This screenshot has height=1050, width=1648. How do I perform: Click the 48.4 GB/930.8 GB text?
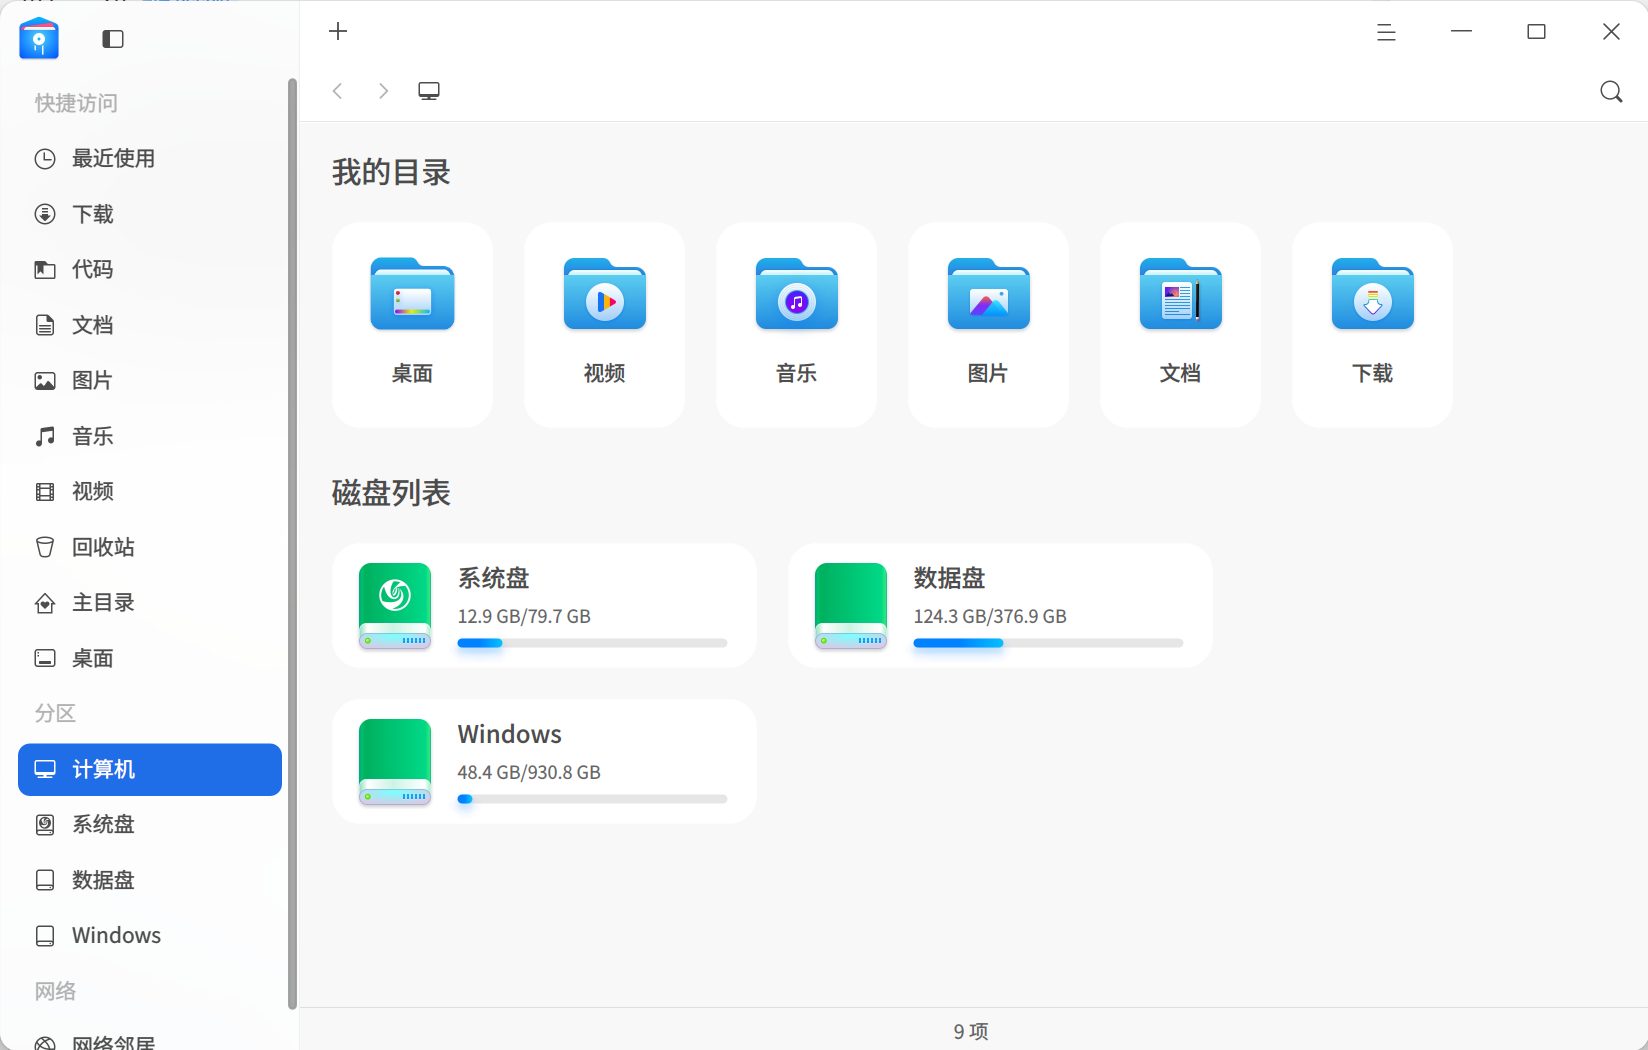pos(529,772)
